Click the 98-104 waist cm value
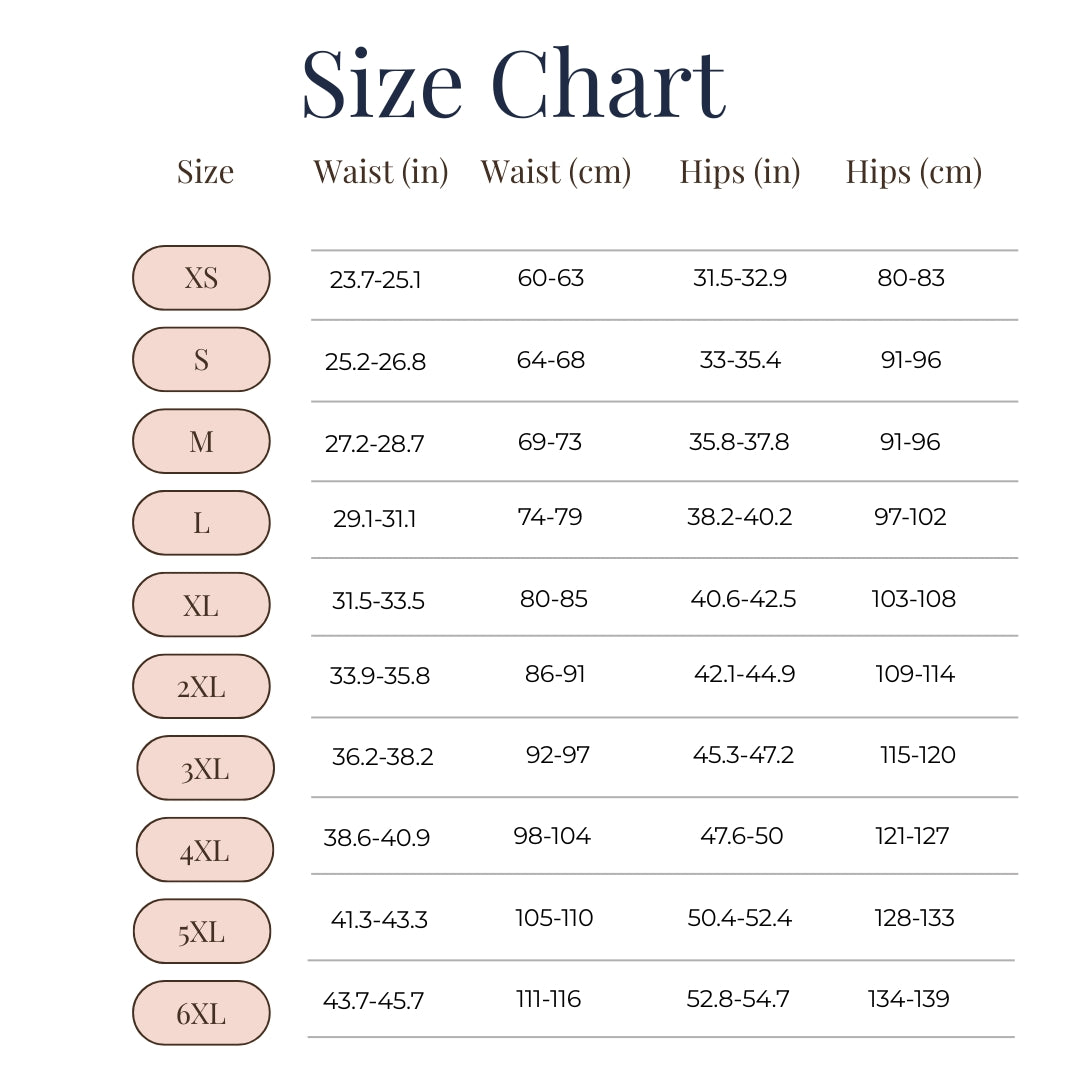 tap(552, 836)
